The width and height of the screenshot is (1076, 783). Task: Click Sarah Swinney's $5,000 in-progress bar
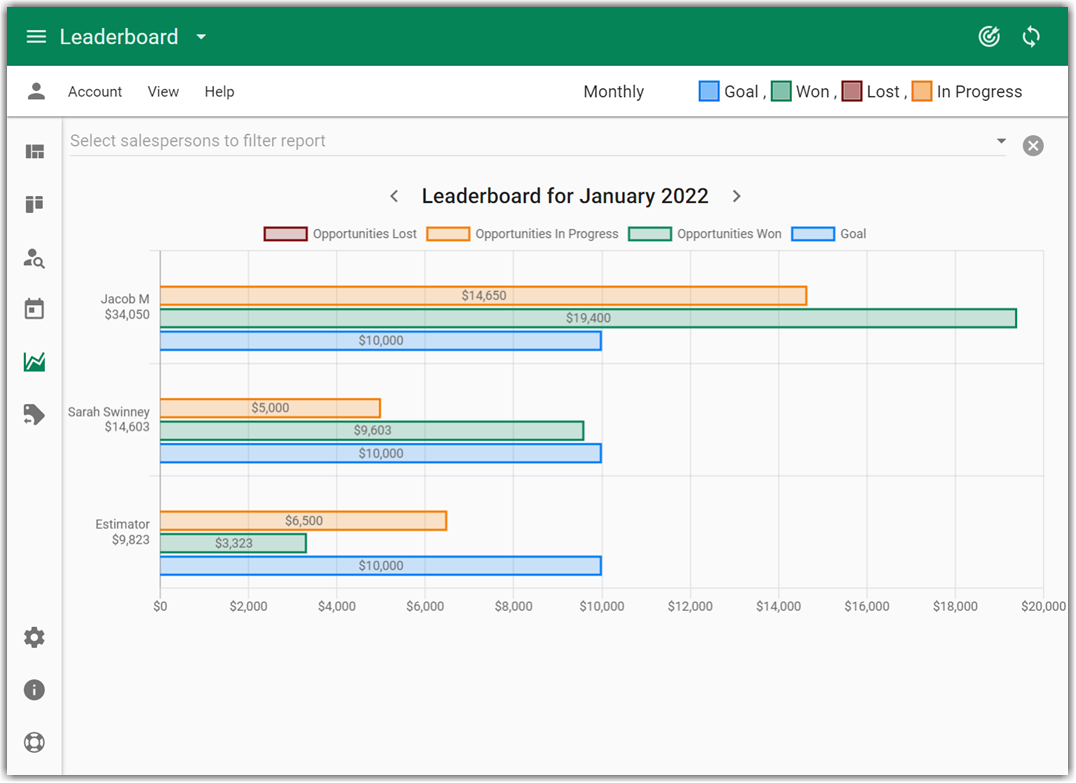coord(270,408)
